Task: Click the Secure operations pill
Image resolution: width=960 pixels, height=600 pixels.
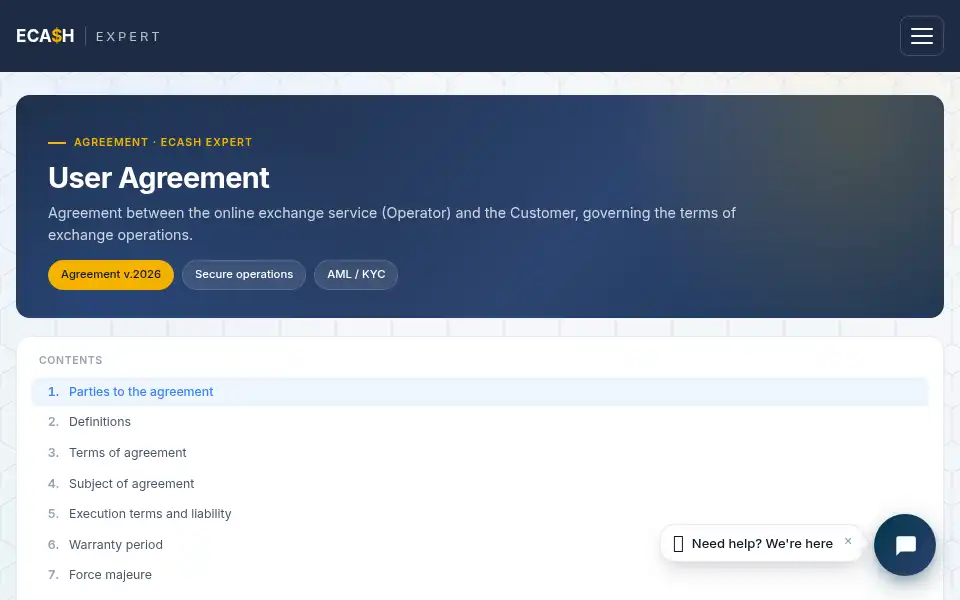Action: pos(244,274)
